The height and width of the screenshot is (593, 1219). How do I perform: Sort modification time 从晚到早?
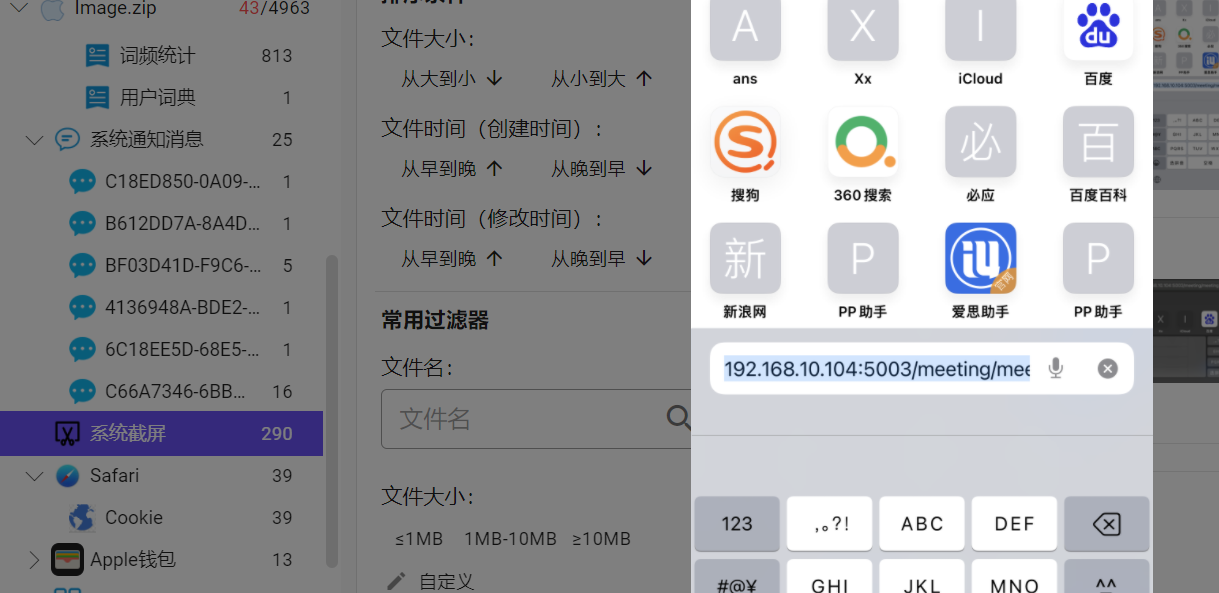pyautogui.click(x=601, y=259)
